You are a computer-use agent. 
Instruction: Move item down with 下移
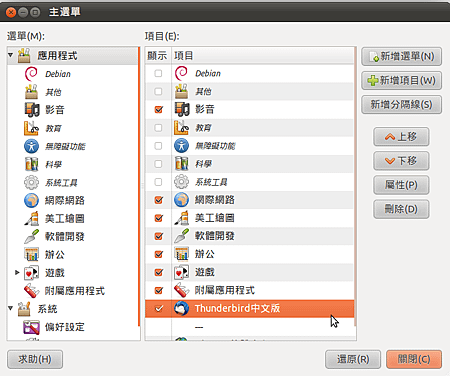tap(401, 161)
